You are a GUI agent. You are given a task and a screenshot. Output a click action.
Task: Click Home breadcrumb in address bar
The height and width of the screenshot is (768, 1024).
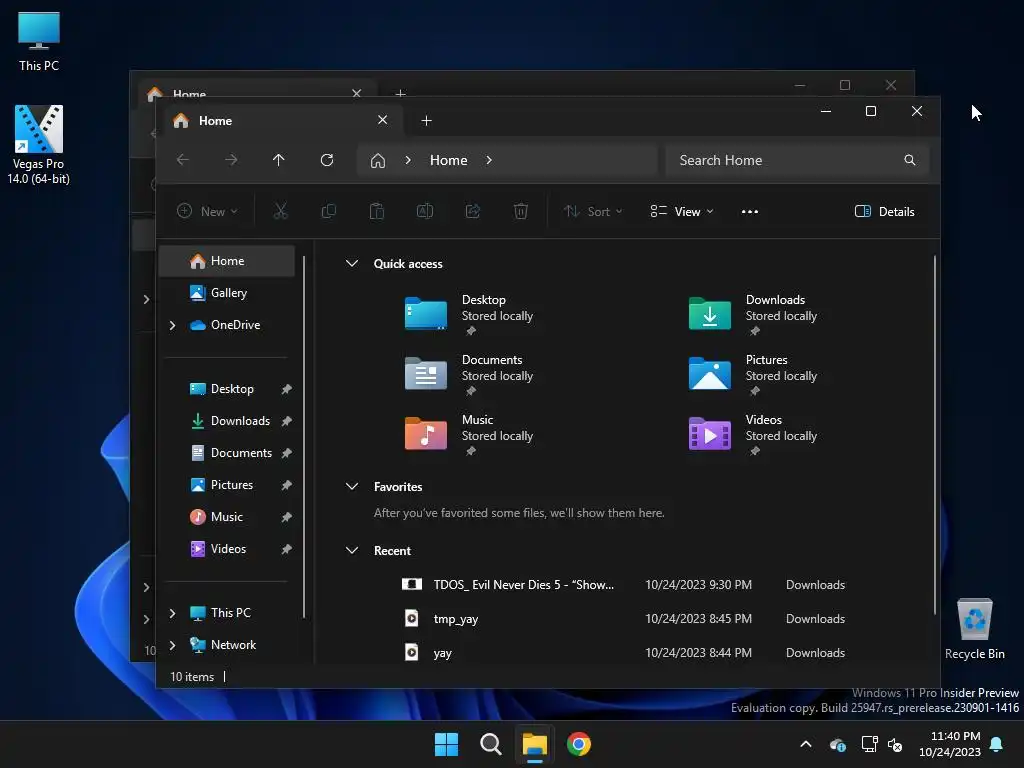tap(449, 161)
